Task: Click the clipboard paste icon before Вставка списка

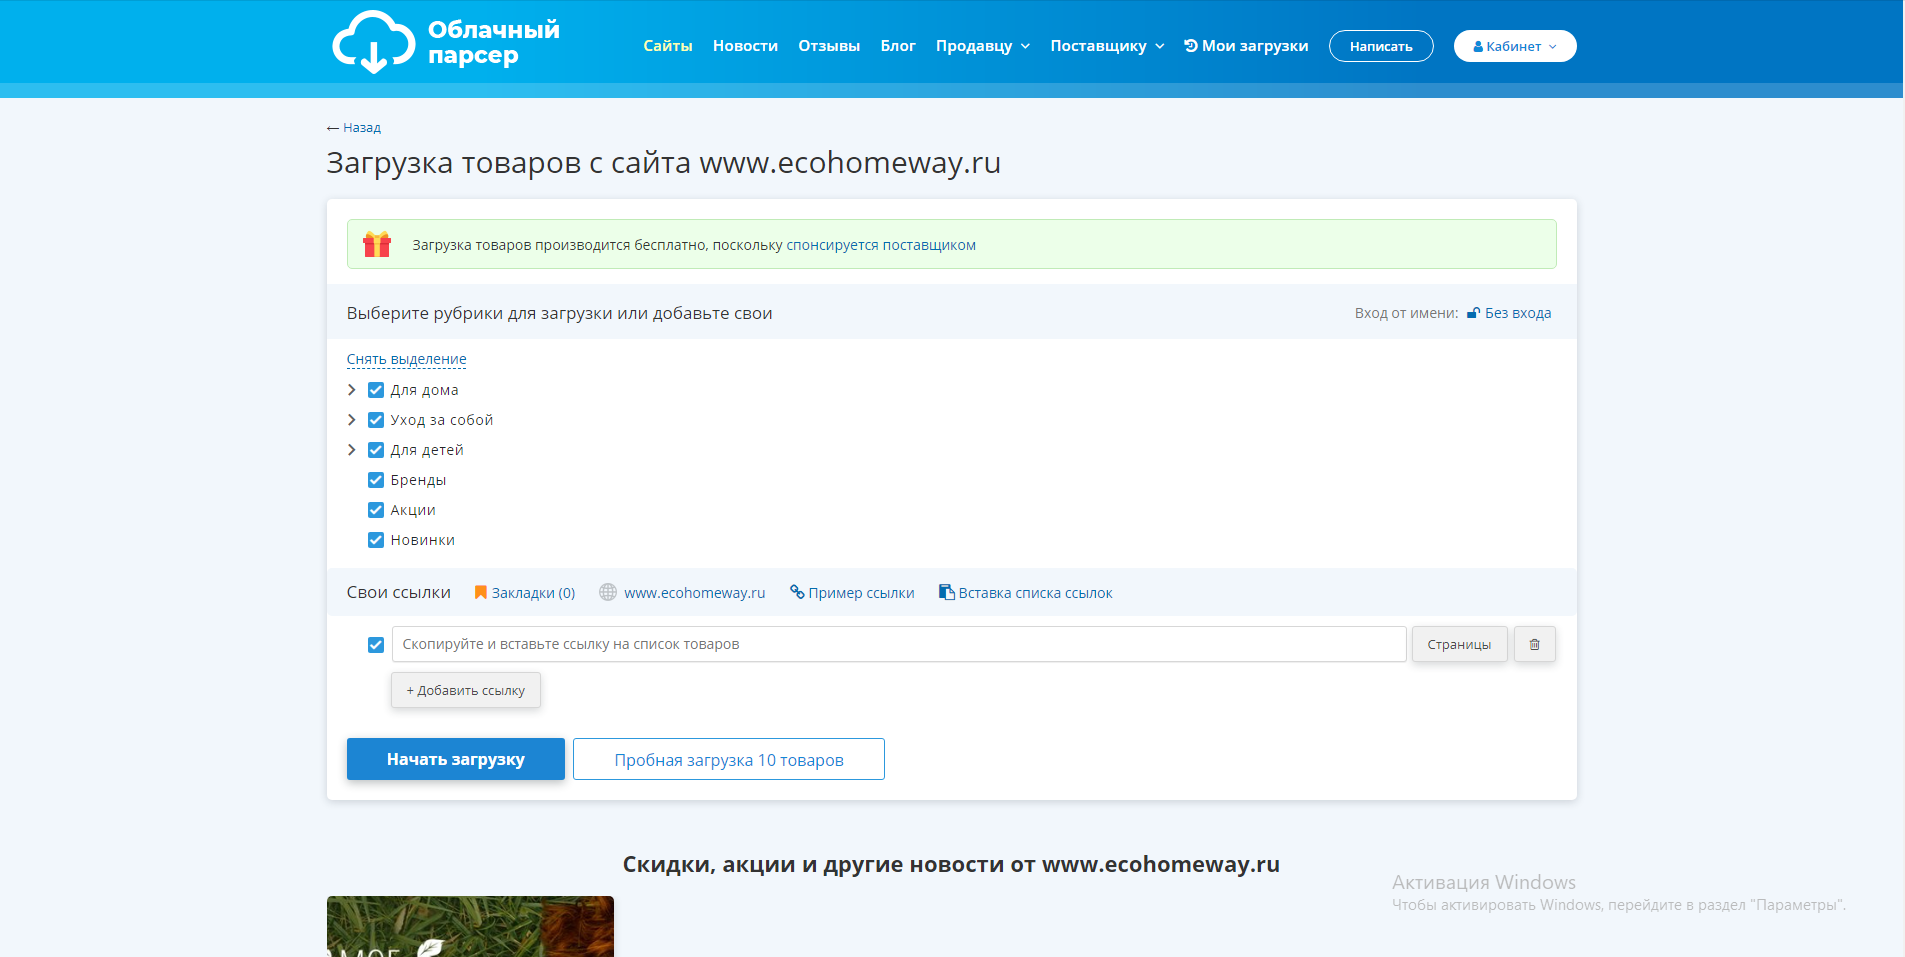Action: 946,592
